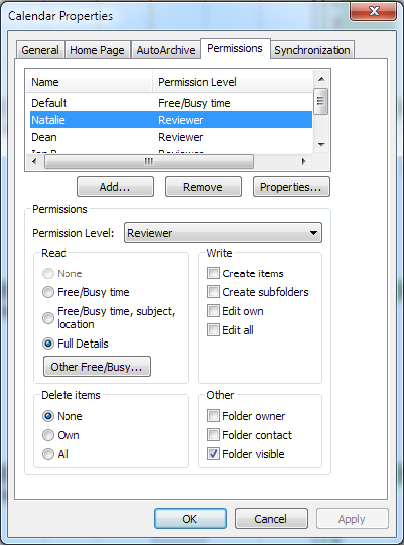Click the horizontal scroll right arrow
The image size is (404, 546).
[x=304, y=161]
